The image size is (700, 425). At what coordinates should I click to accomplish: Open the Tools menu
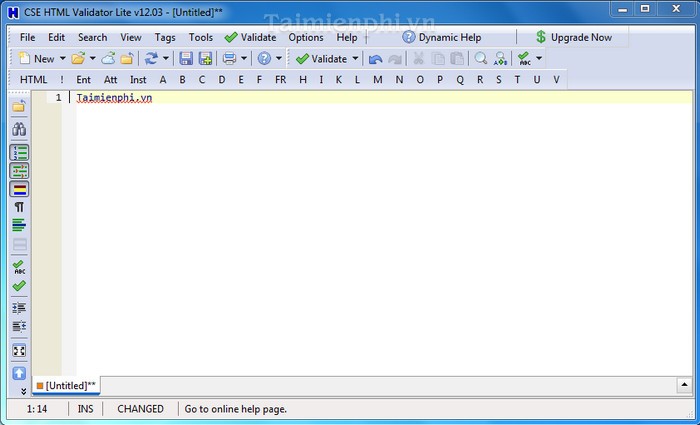(x=200, y=38)
